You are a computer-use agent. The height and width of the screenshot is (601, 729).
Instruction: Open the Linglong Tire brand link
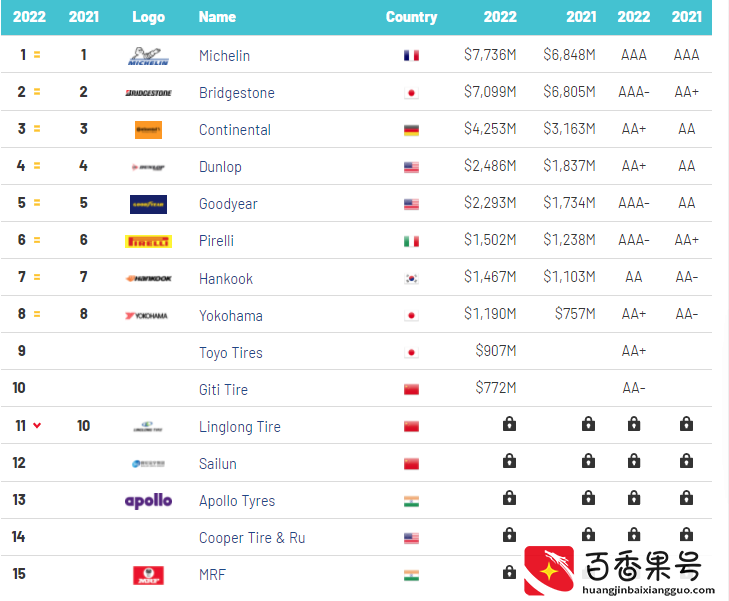click(239, 427)
